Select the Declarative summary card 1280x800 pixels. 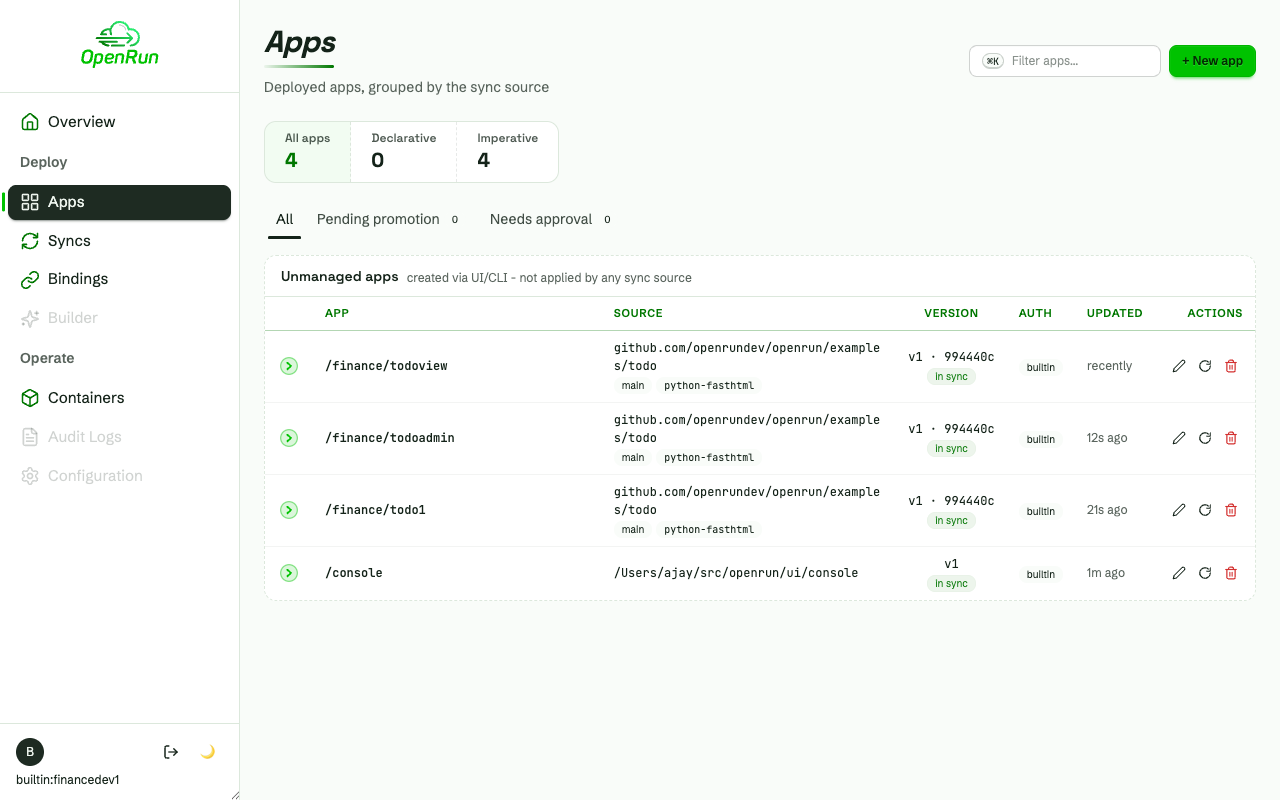(x=404, y=152)
